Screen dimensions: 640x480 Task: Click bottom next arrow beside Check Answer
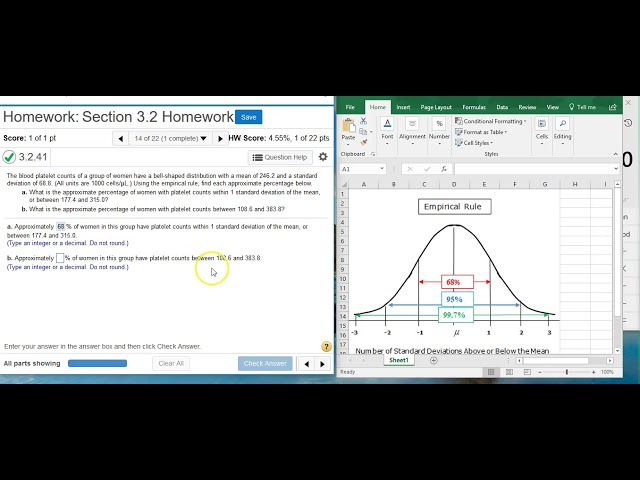tap(322, 364)
